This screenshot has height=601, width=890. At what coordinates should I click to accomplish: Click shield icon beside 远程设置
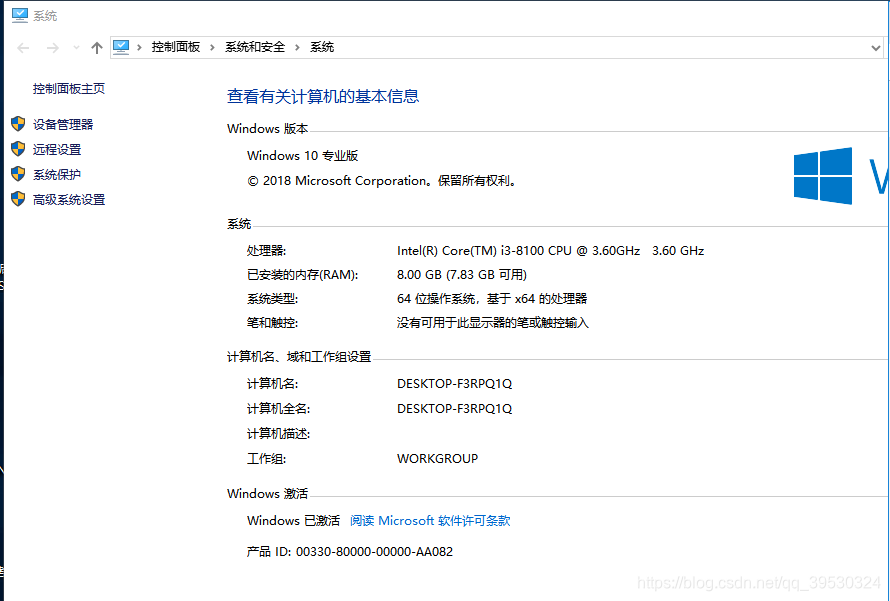[18, 149]
